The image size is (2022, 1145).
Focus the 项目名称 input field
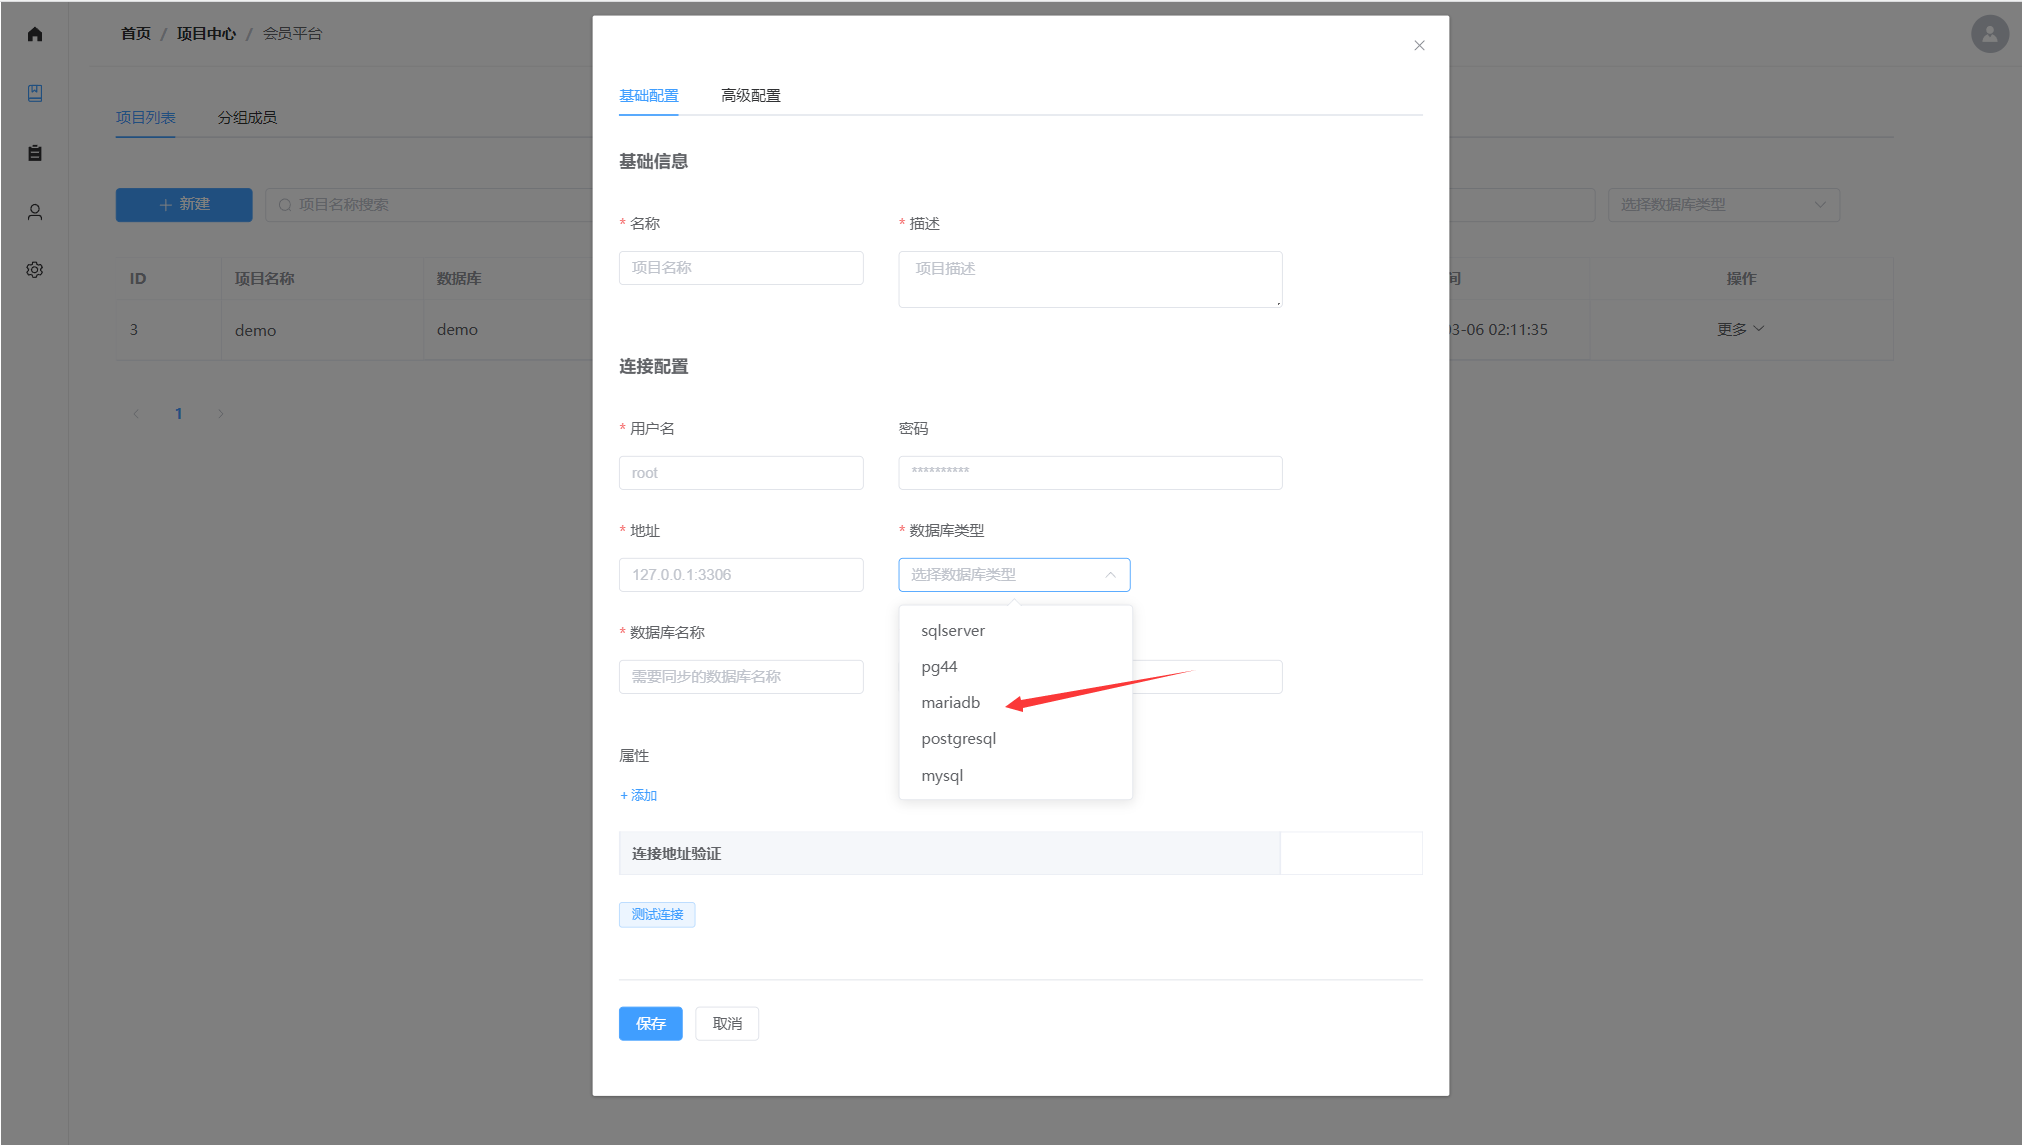(740, 268)
